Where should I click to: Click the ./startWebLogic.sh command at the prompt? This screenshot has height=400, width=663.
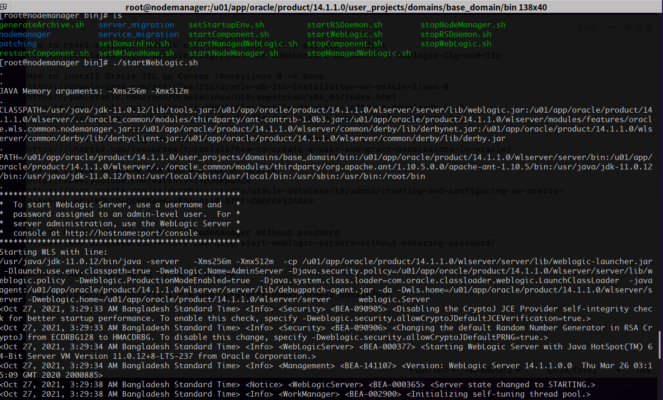[155, 63]
